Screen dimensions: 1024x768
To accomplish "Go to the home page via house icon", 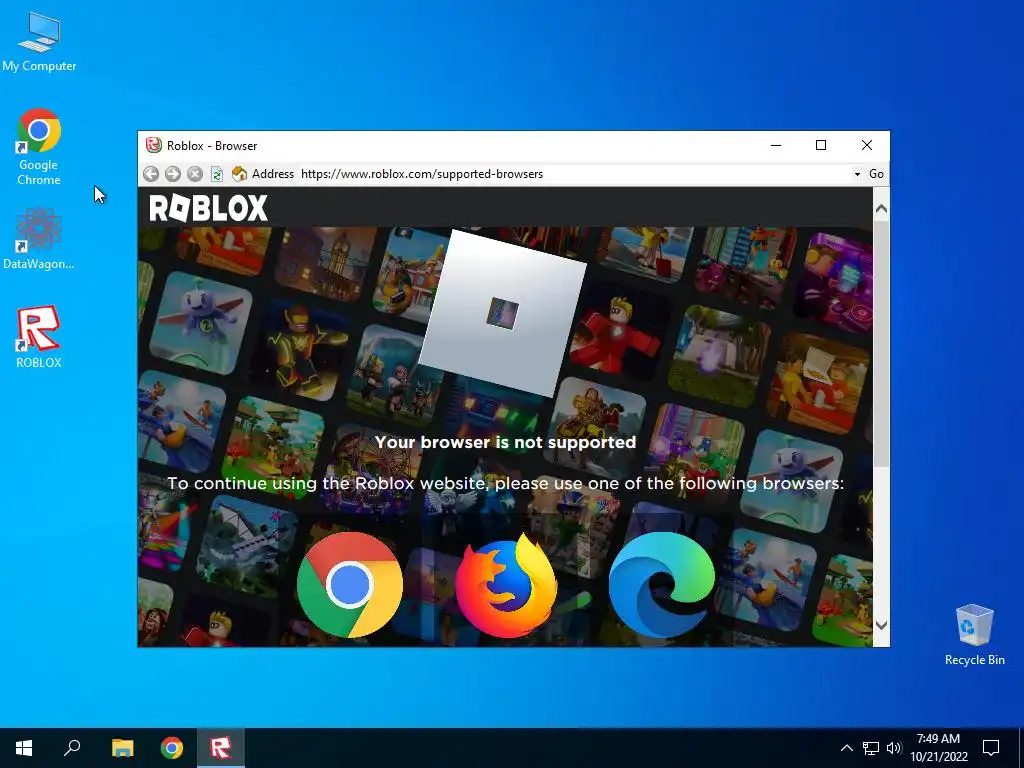I will [x=239, y=174].
